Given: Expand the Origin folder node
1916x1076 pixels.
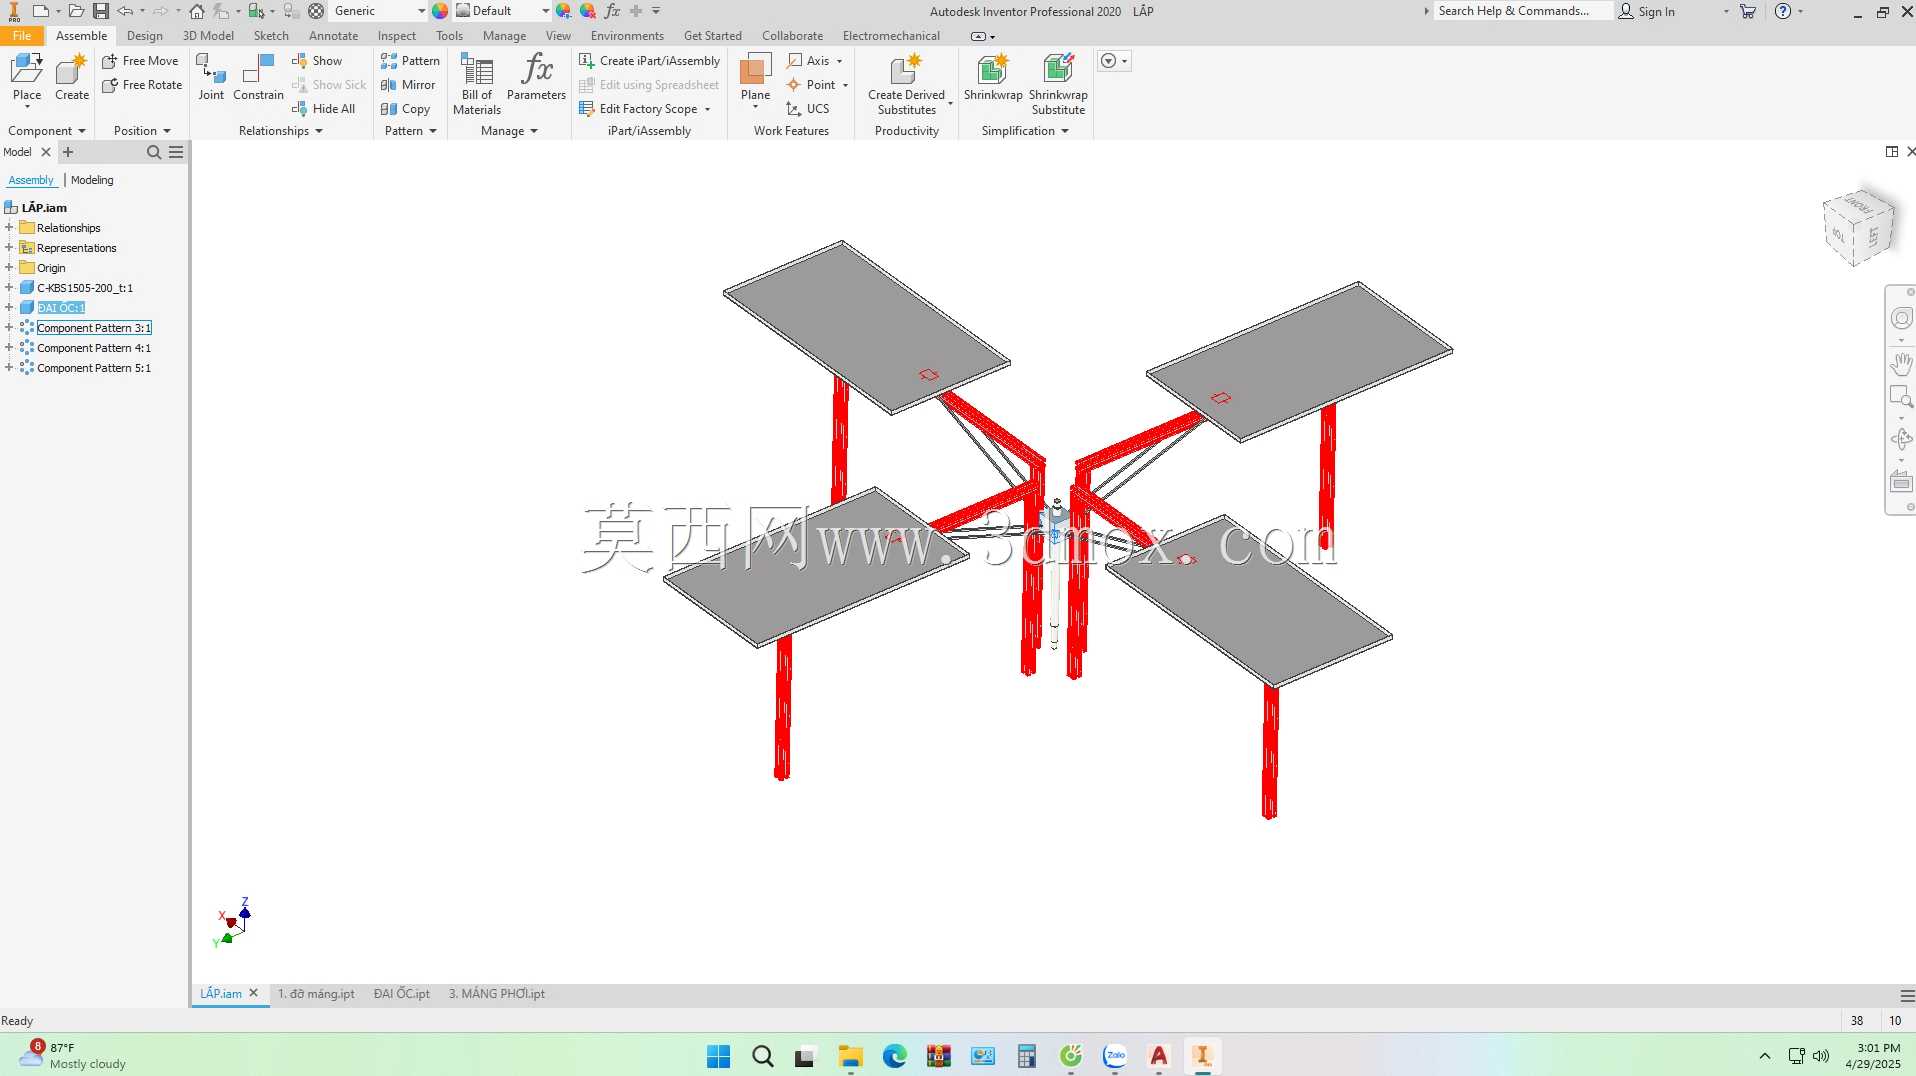Looking at the screenshot, I should pos(9,268).
